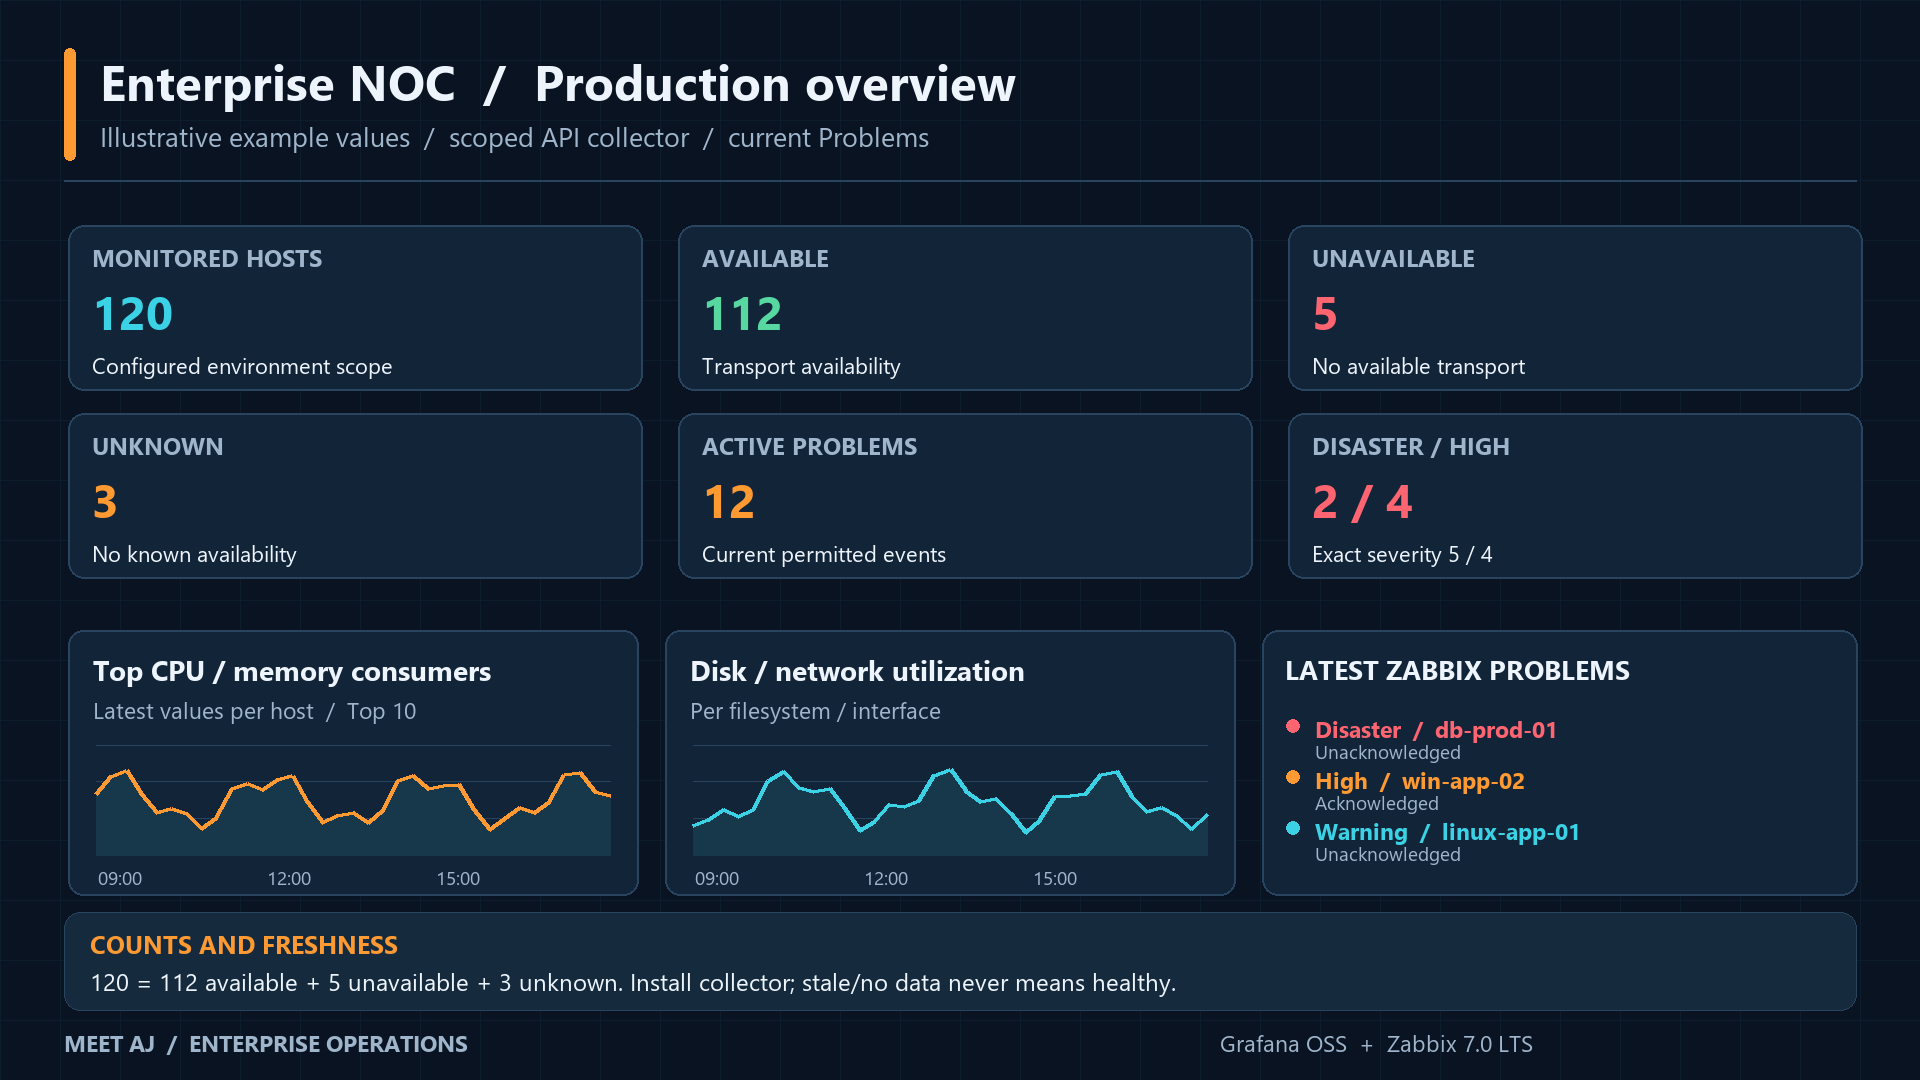The width and height of the screenshot is (1920, 1080).
Task: Click 15:00 label on Disk / network chart
Action: click(x=1055, y=878)
